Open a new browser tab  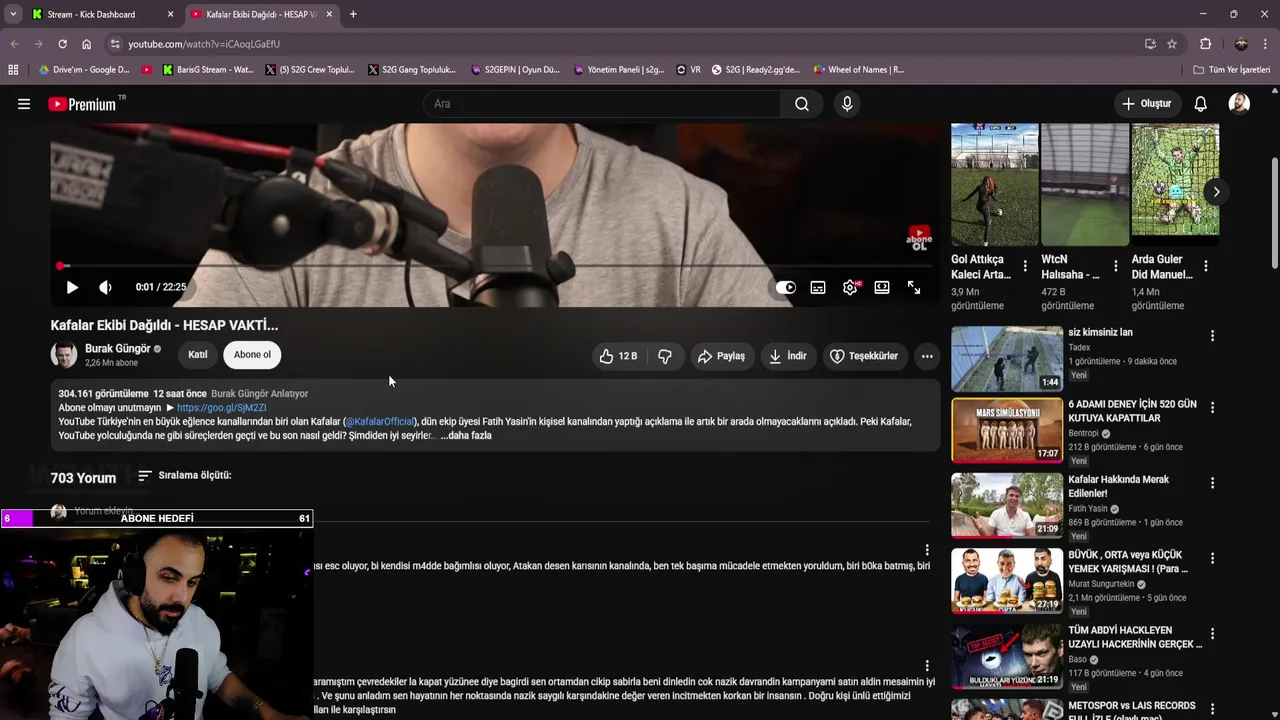click(353, 14)
